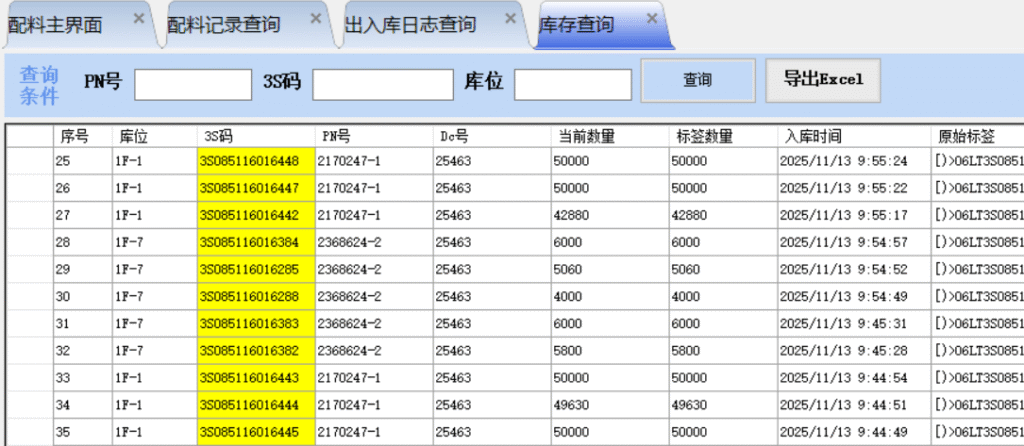Click 入库时间 cell 2025/11/13 9:44:54
This screenshot has width=1024, height=446.
(856, 378)
